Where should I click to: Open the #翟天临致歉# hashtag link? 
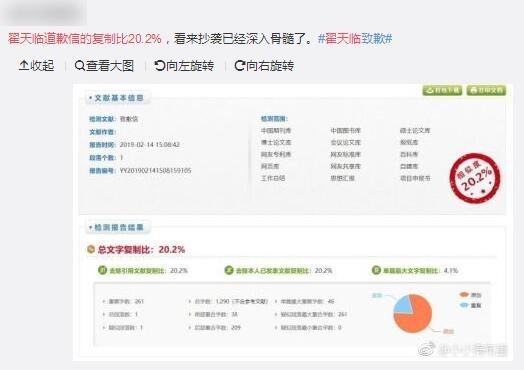(x=355, y=39)
